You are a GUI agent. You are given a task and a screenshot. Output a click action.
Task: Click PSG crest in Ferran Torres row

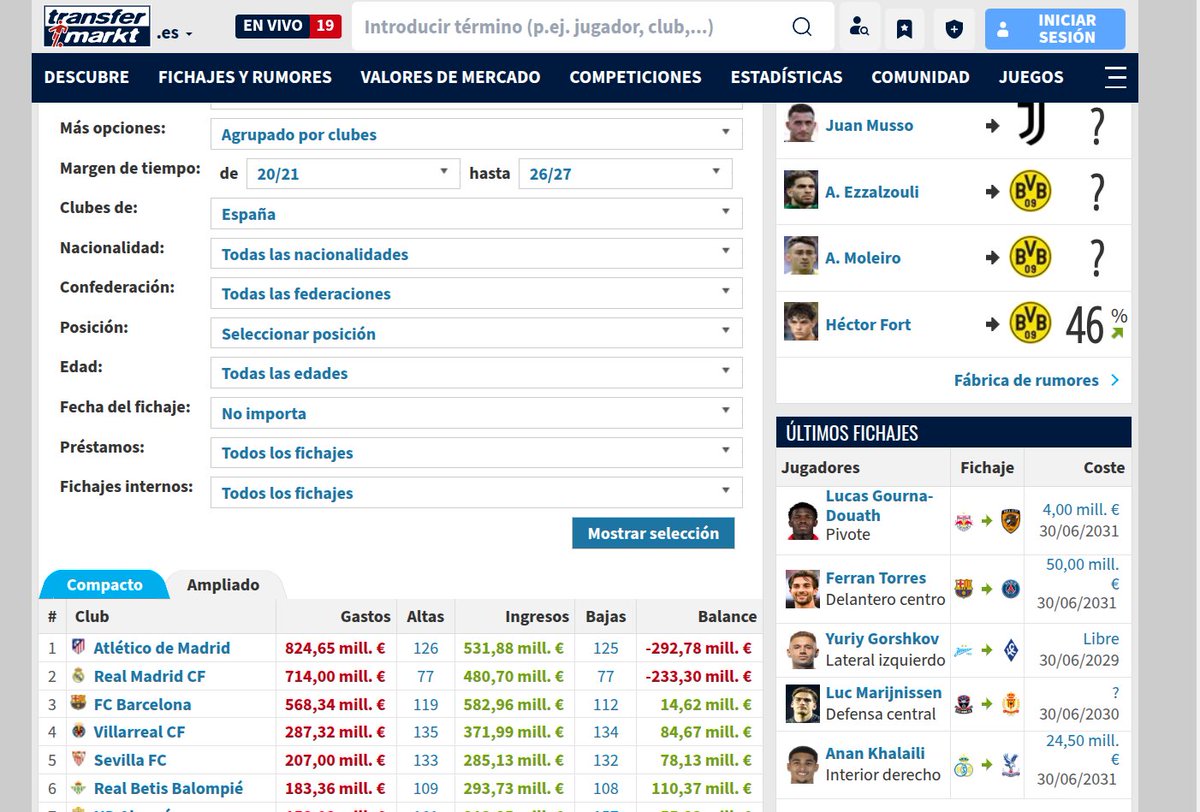(1010, 589)
